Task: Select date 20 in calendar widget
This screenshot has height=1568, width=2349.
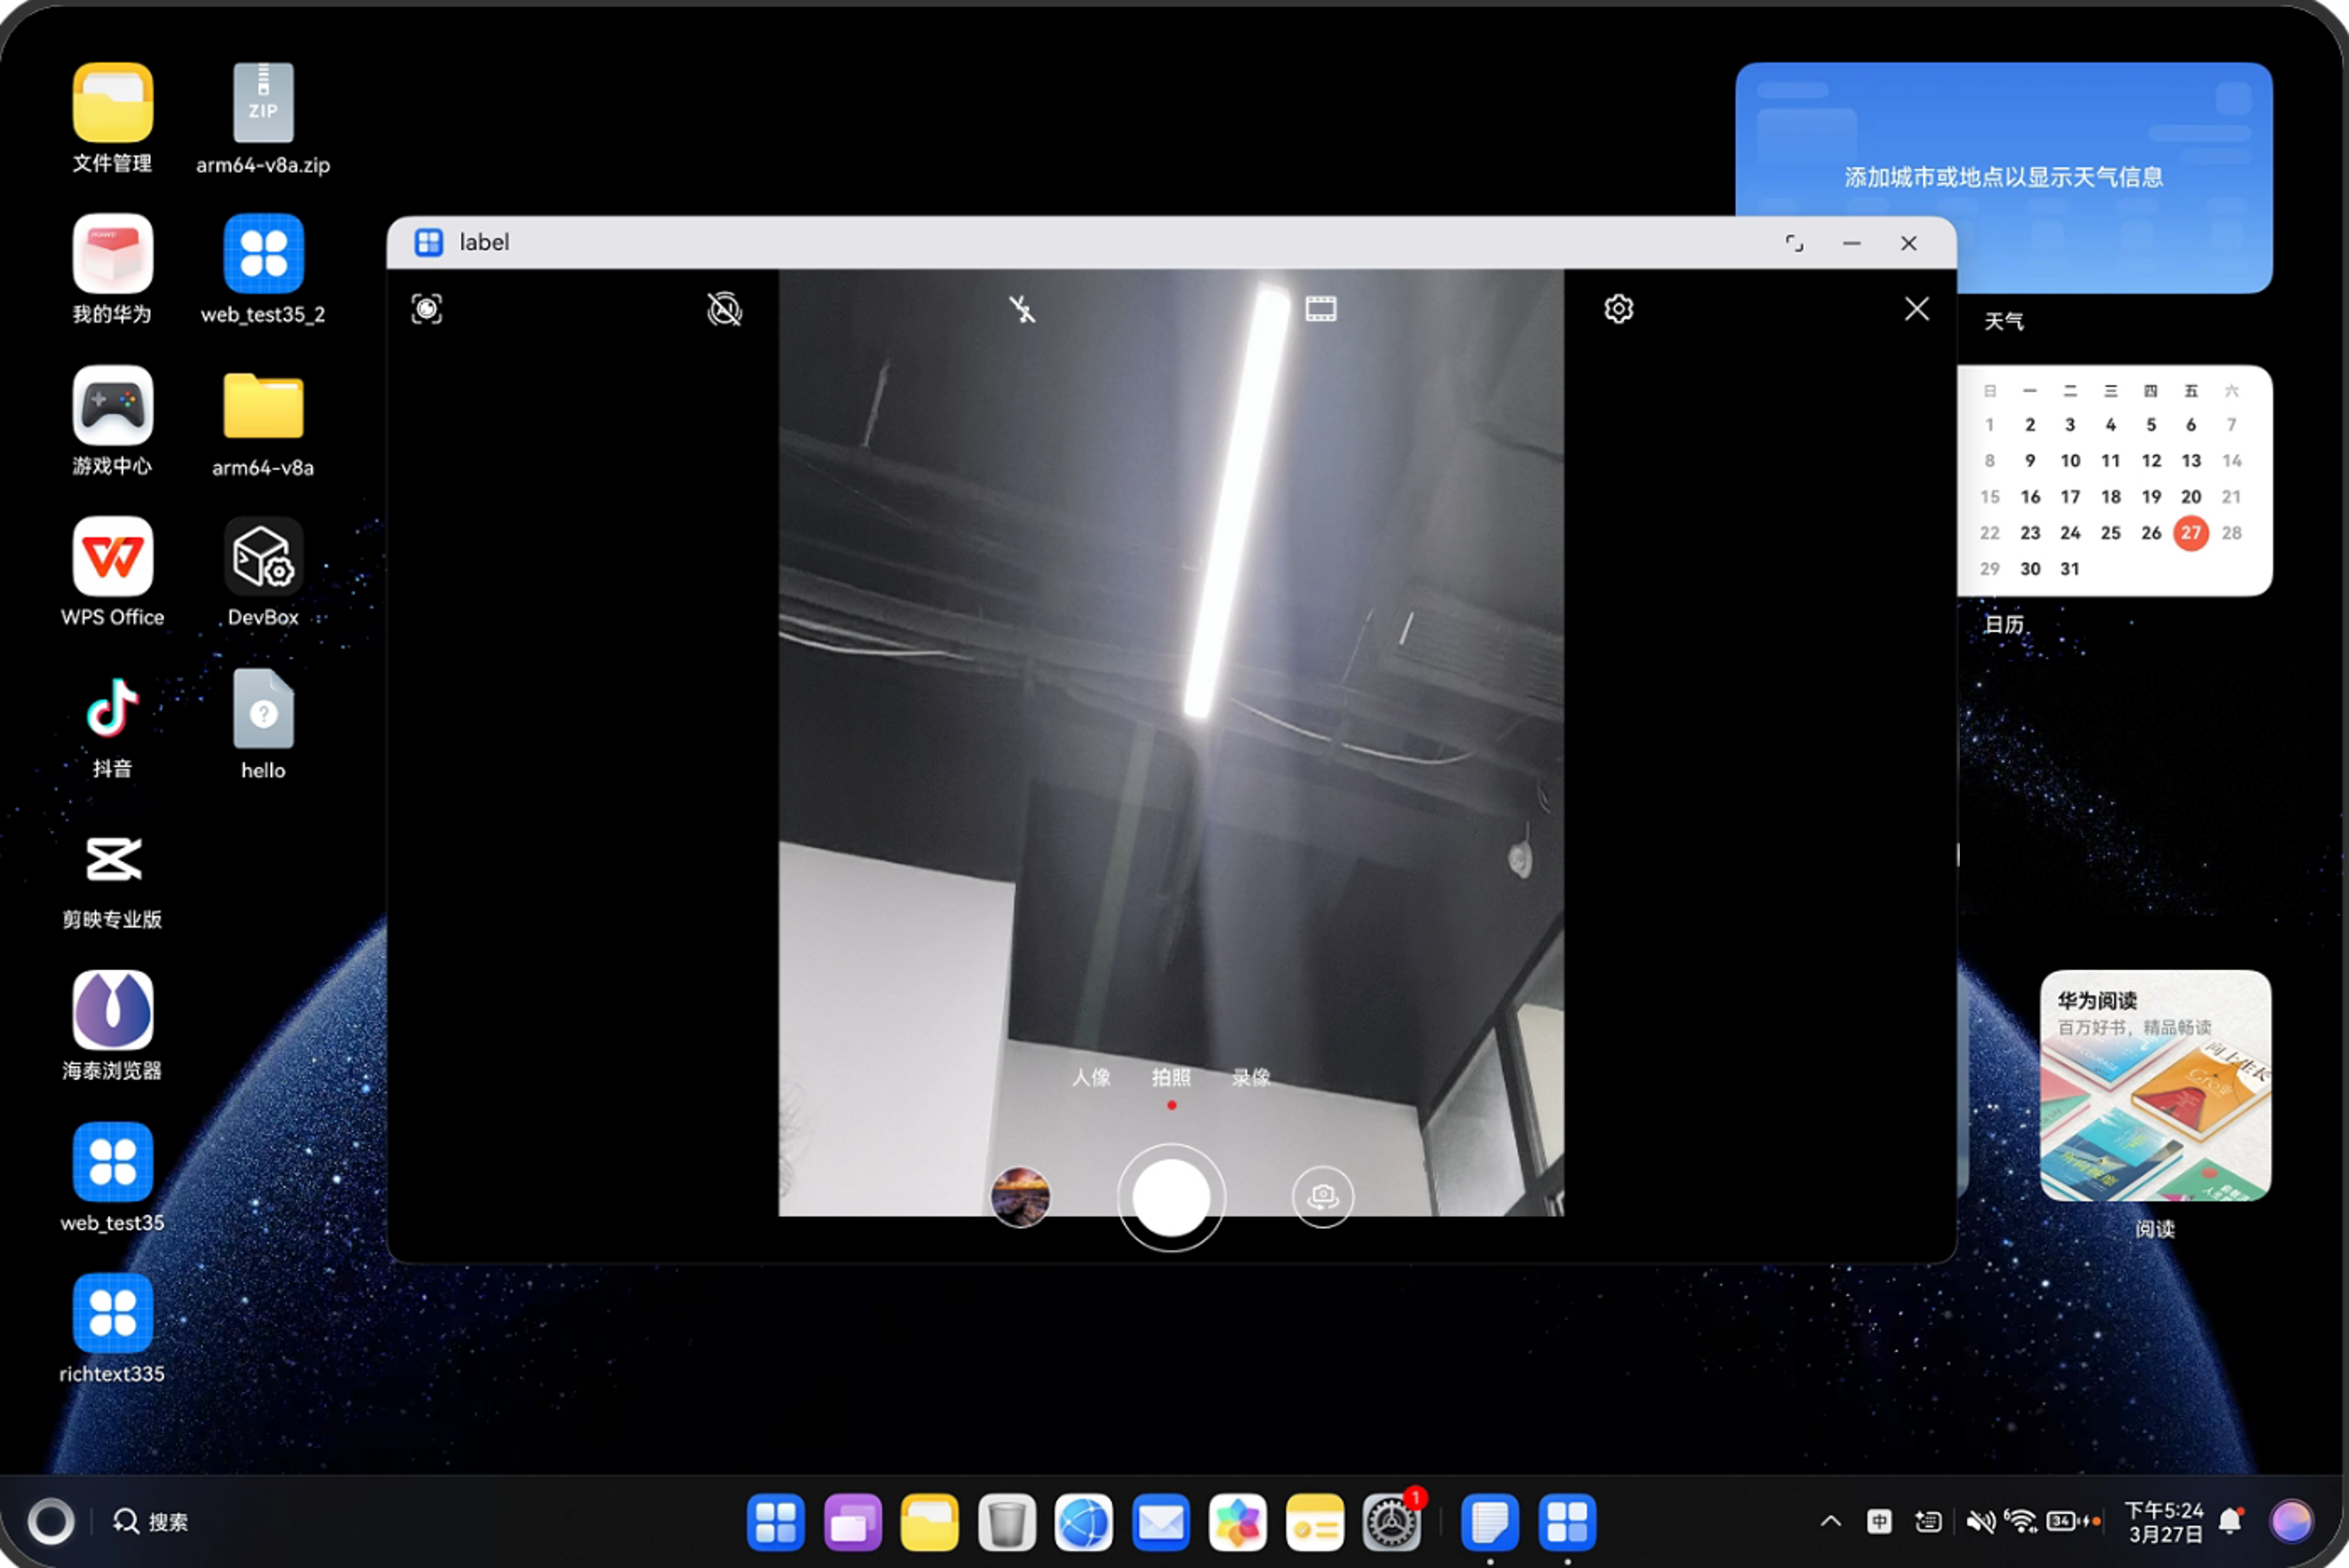Action: tap(2190, 496)
